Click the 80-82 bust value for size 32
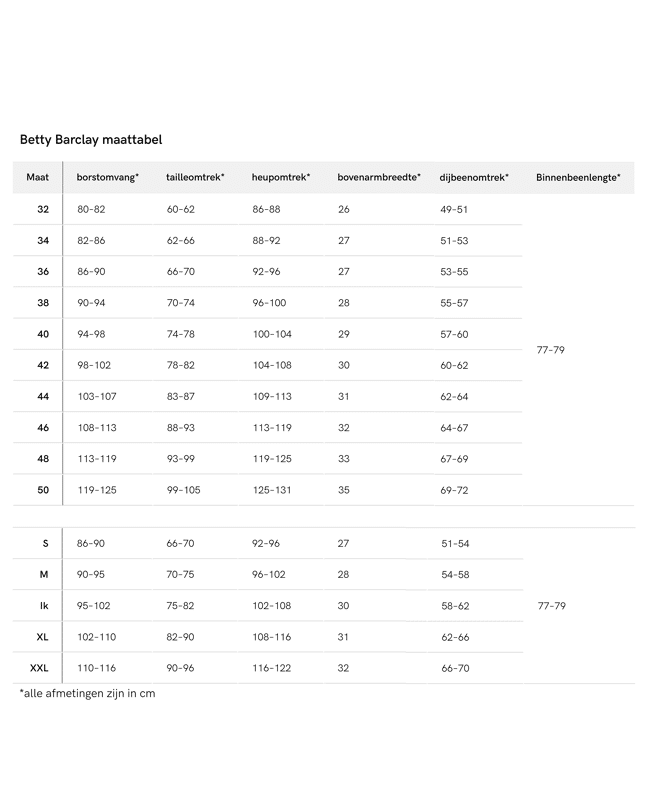This screenshot has height=806, width=650. click(91, 210)
